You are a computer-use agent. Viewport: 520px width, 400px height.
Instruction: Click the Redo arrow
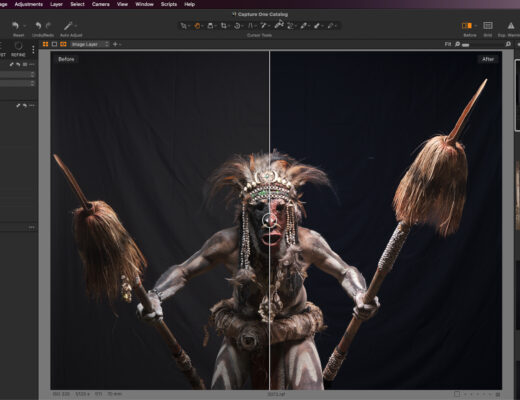pyautogui.click(x=49, y=25)
